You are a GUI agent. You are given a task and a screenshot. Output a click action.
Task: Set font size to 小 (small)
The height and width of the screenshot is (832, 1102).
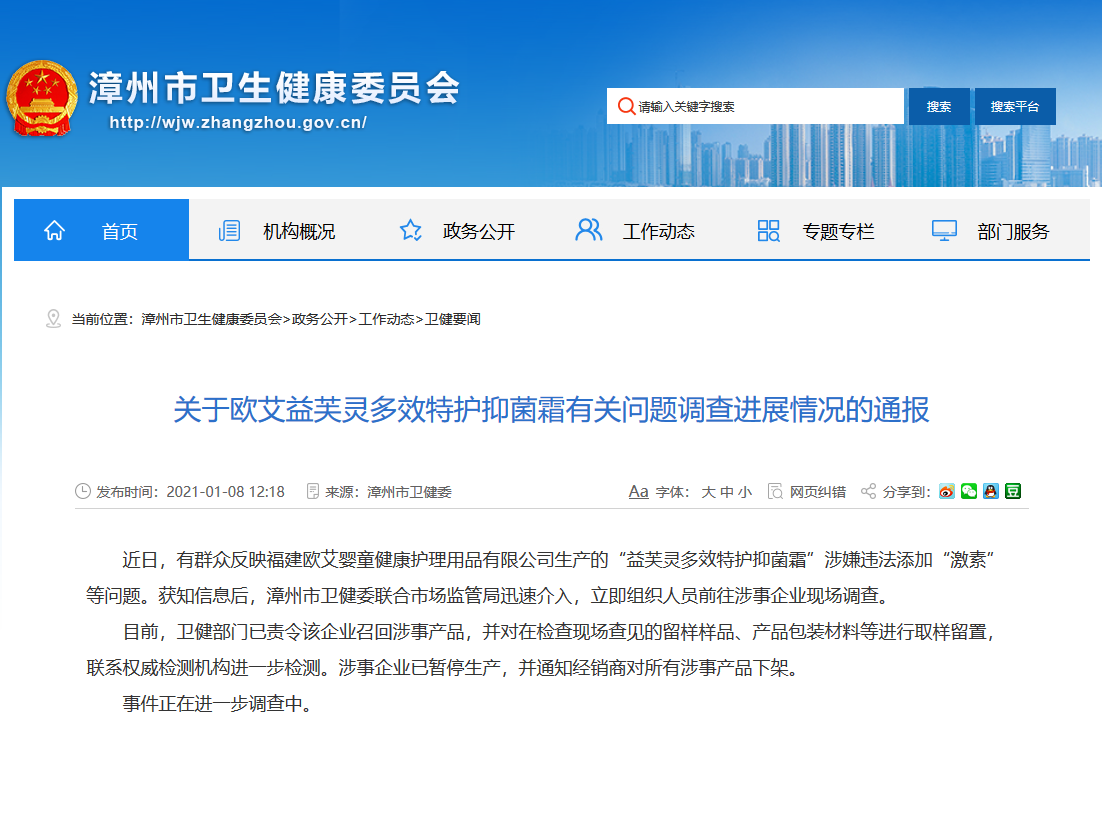click(745, 492)
